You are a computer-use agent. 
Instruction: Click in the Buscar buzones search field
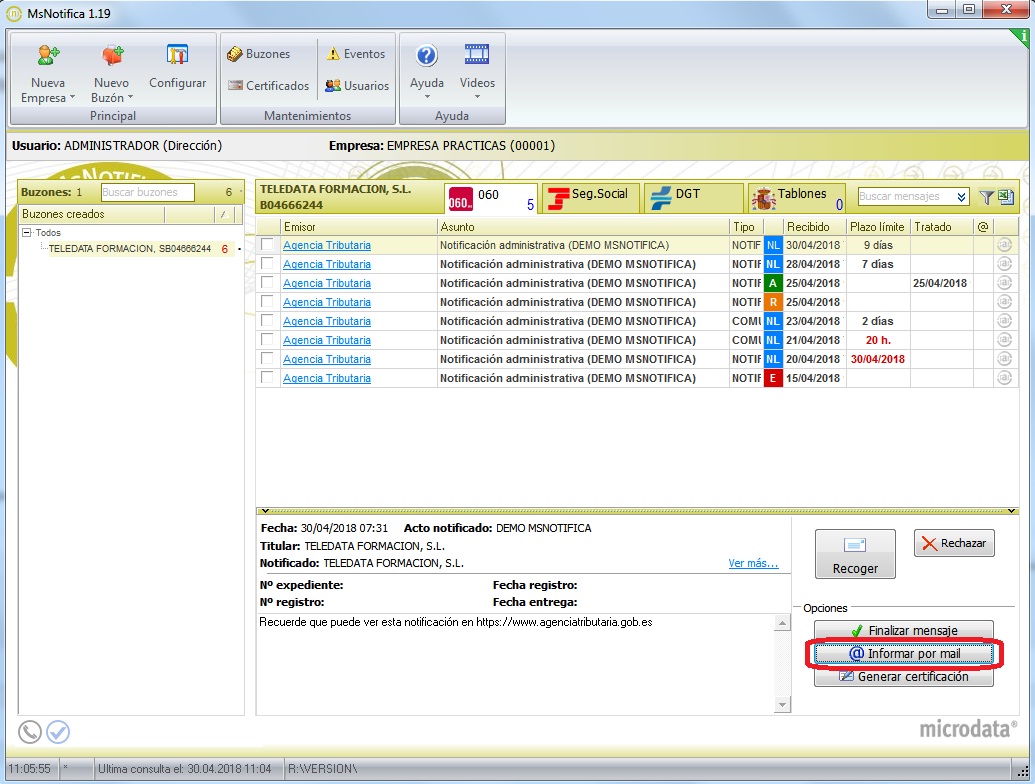(x=148, y=192)
